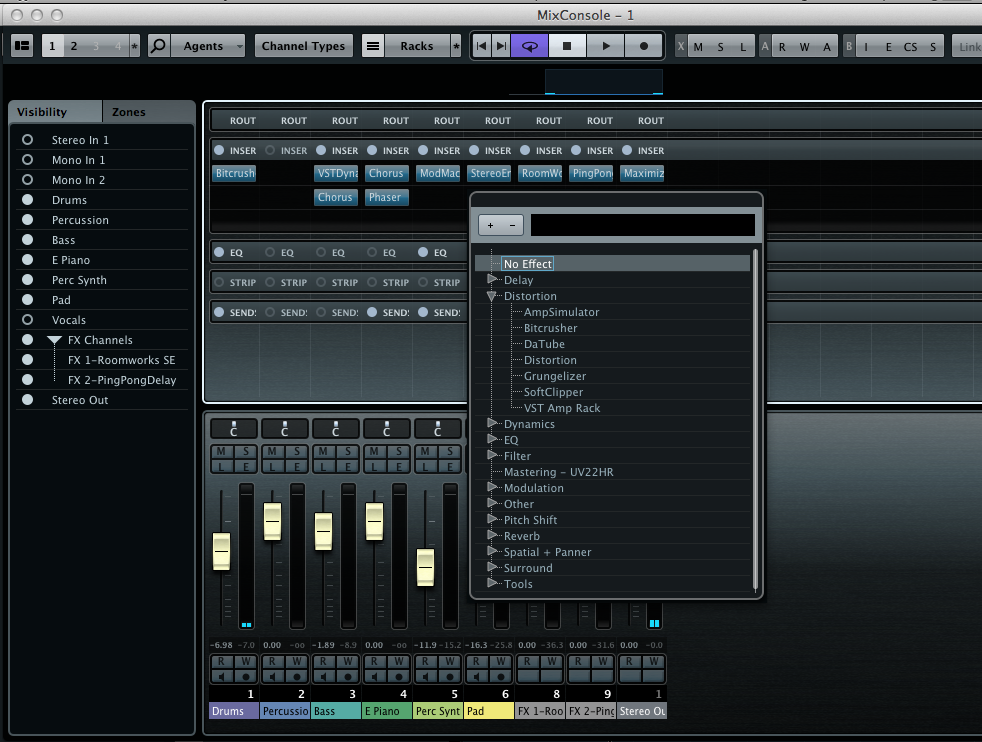Solo the Bass channel

[x=349, y=453]
